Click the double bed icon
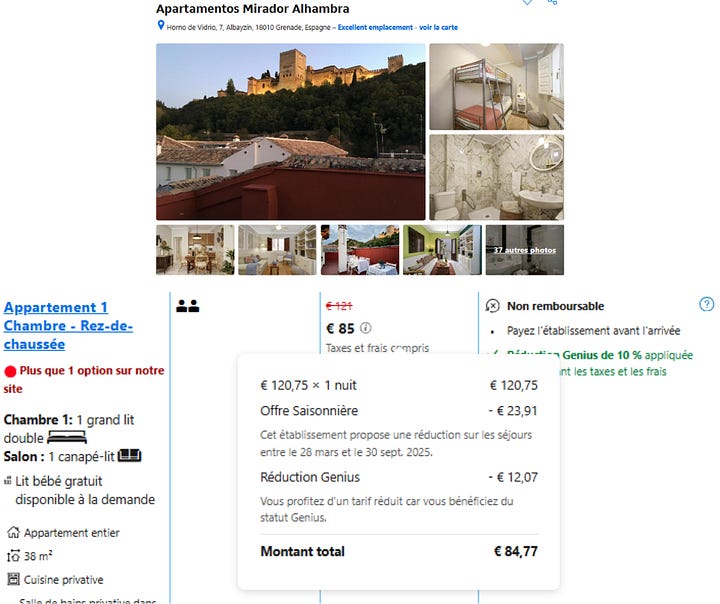The image size is (720, 604). [x=67, y=437]
